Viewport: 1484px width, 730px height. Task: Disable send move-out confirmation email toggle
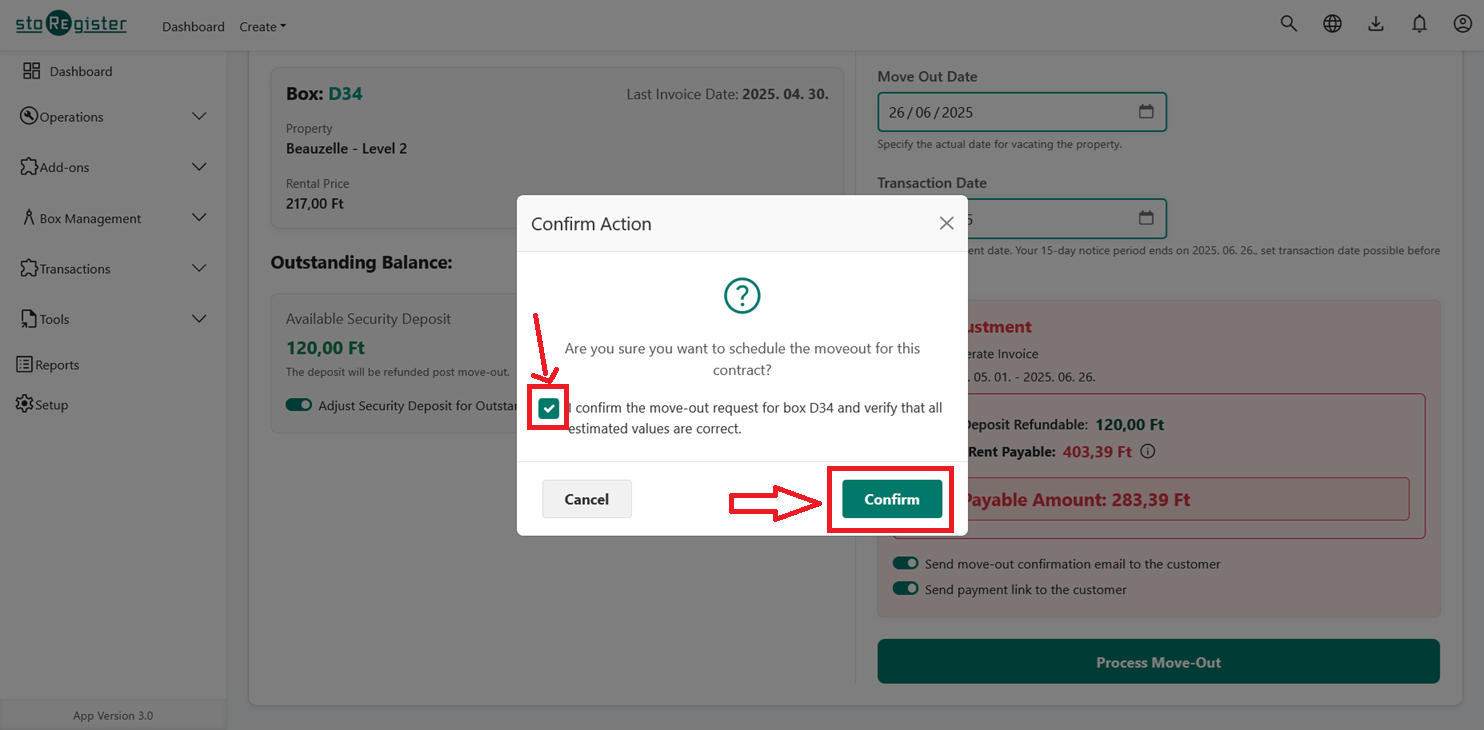[x=905, y=563]
